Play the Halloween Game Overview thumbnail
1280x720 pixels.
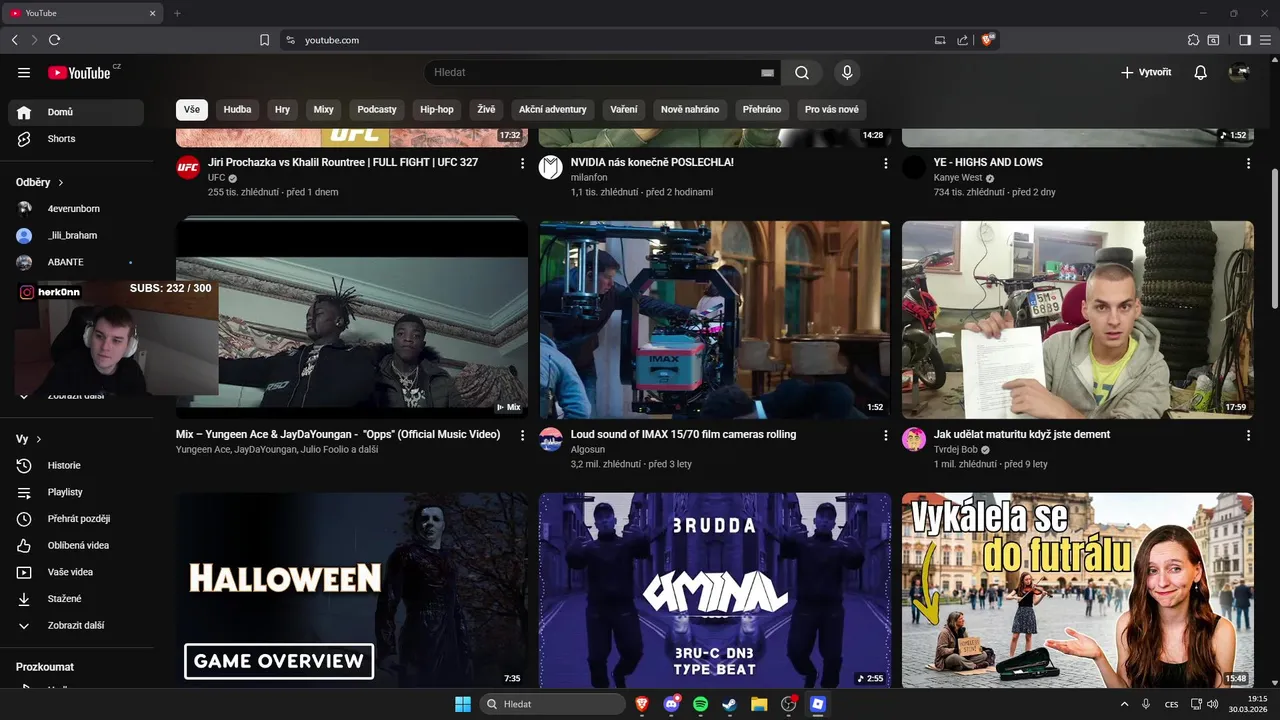tap(352, 590)
